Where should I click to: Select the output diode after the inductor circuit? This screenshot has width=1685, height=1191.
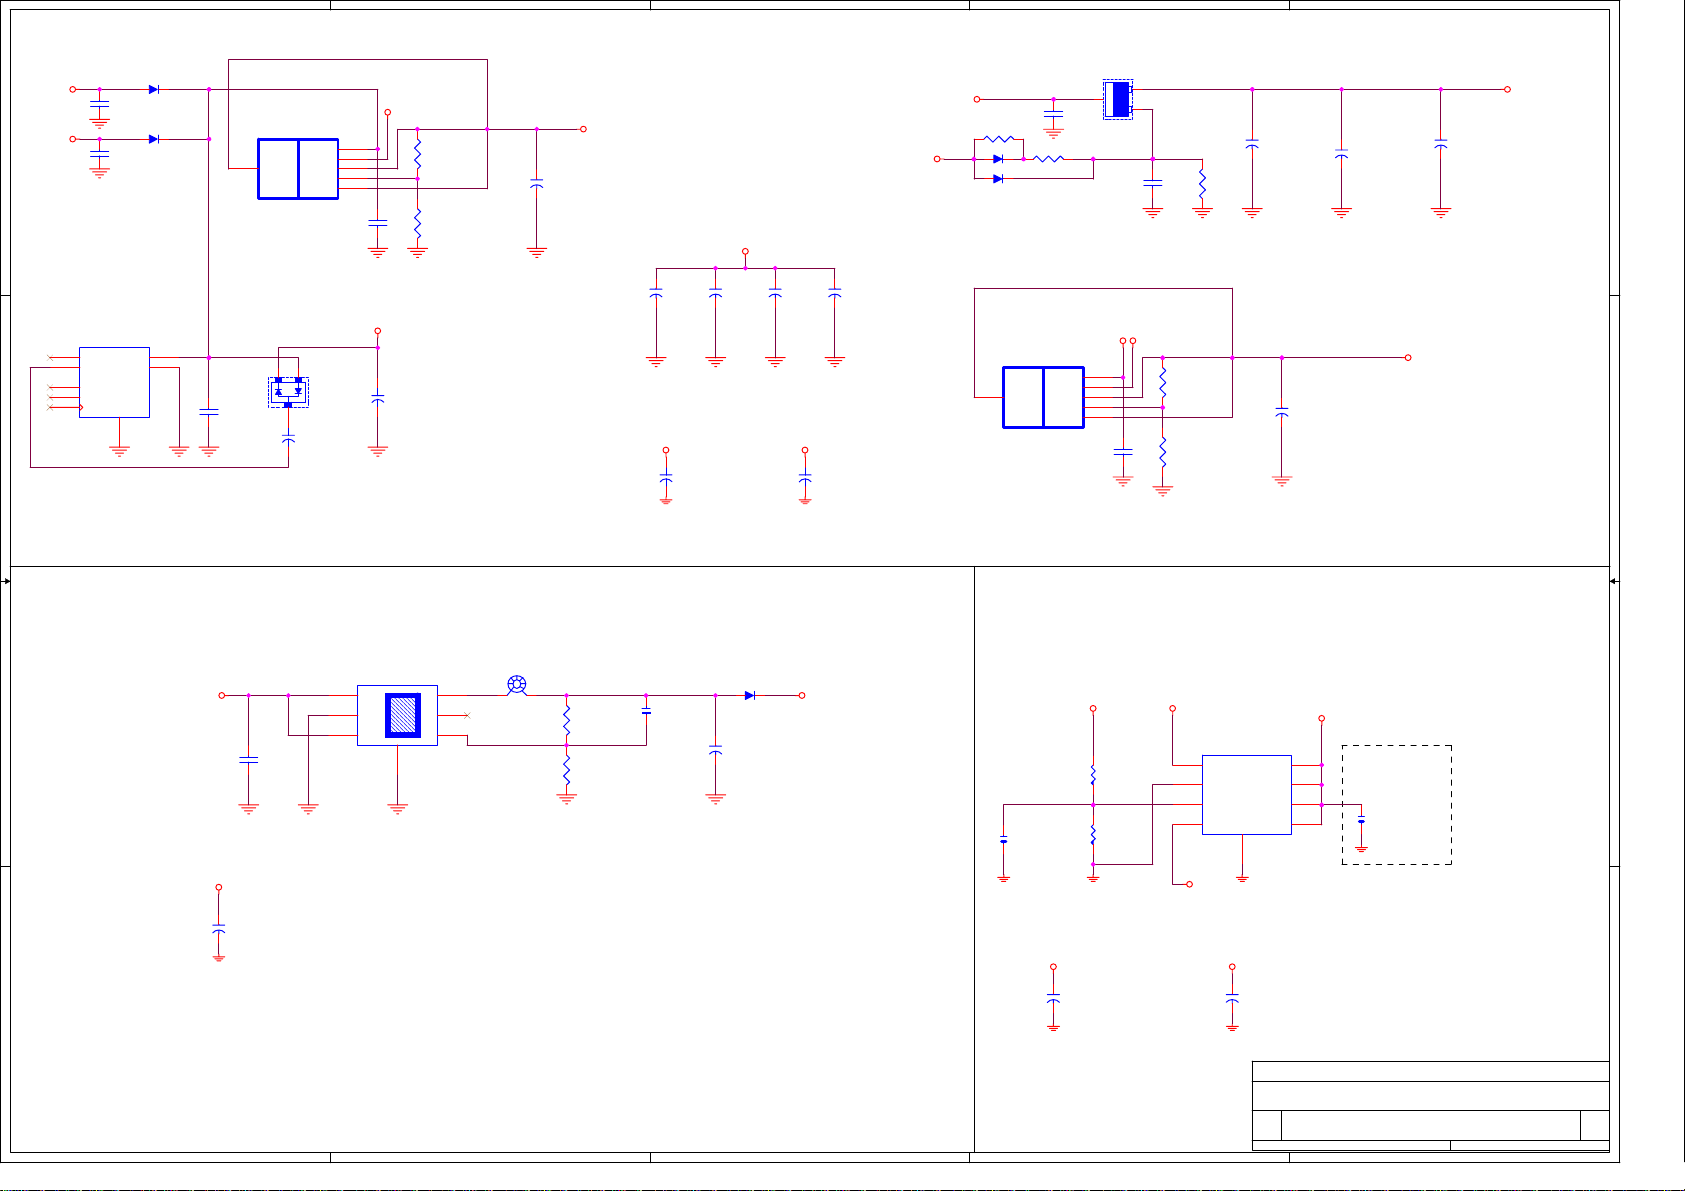750,695
